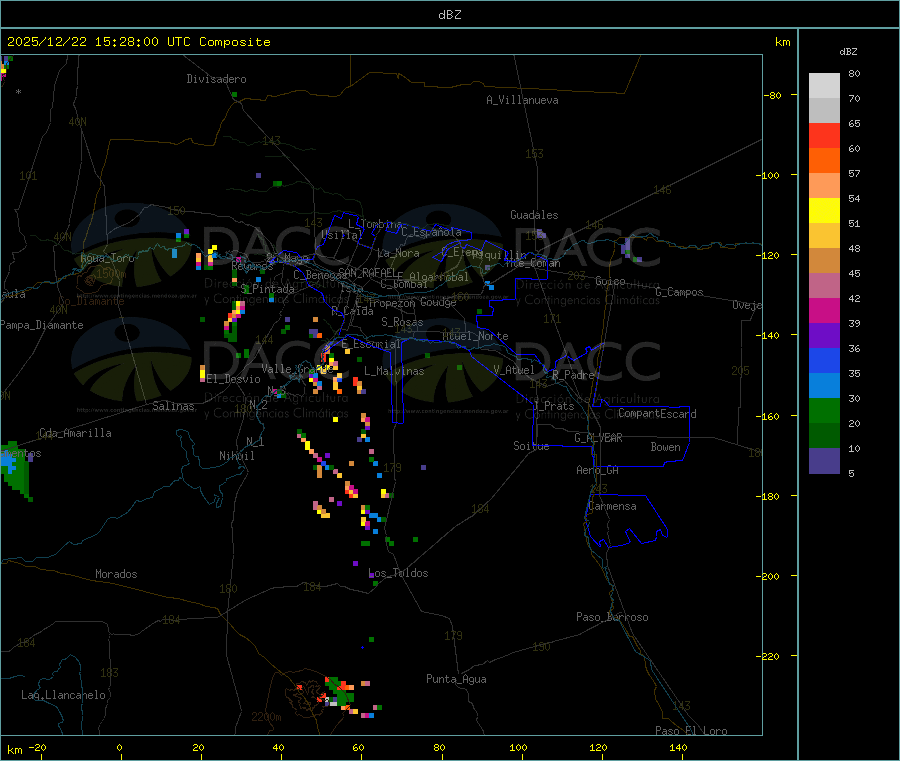Click the timestamp 2025/12/22 15:28:00 UTC Composite
This screenshot has height=761, width=900.
click(x=138, y=42)
